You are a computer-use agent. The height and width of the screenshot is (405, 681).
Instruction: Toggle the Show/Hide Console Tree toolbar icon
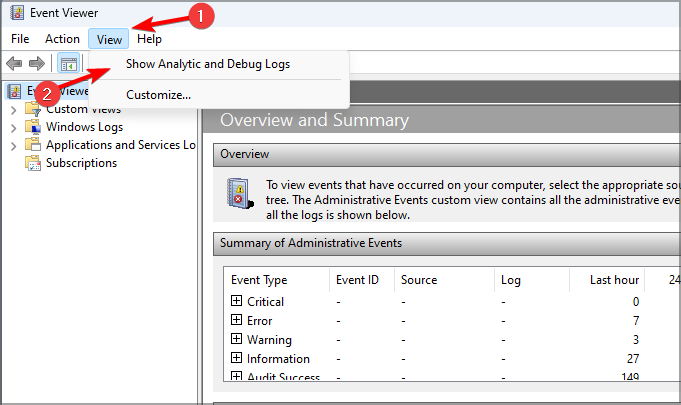(x=69, y=64)
